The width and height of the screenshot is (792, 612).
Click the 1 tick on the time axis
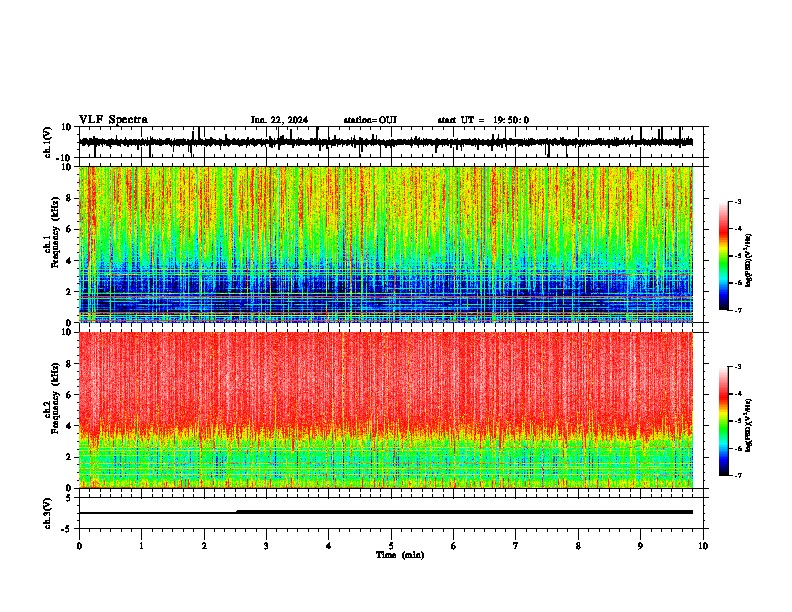click(141, 546)
